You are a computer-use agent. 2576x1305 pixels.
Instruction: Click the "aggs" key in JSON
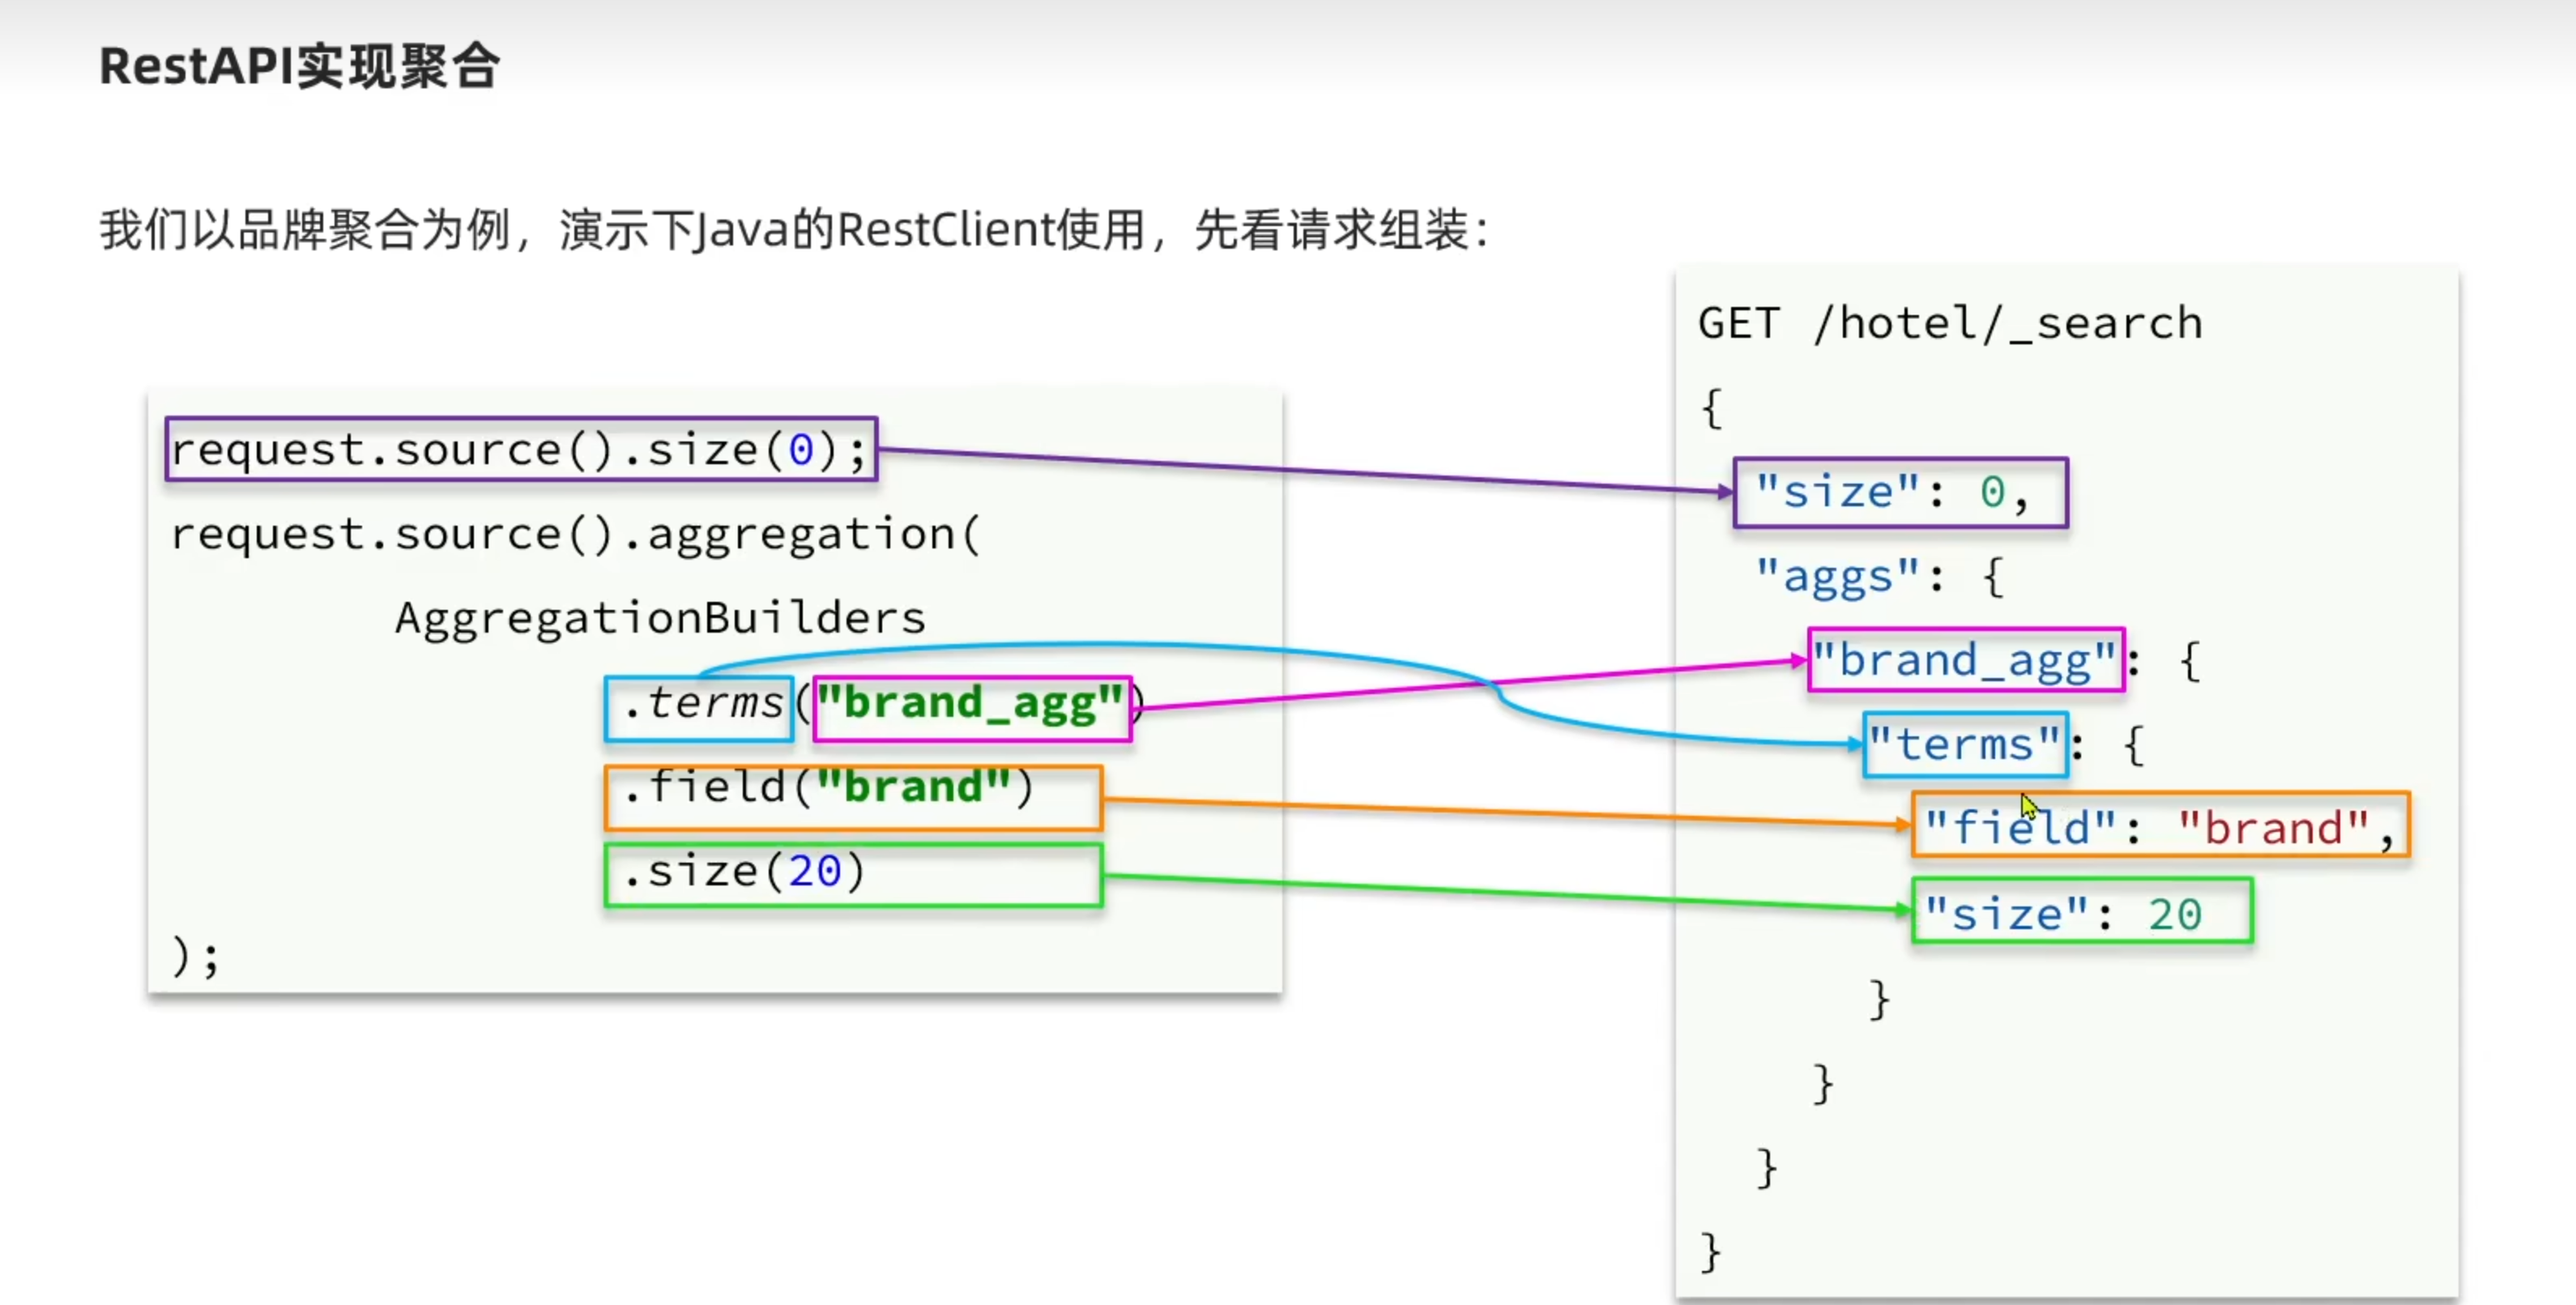point(1838,577)
